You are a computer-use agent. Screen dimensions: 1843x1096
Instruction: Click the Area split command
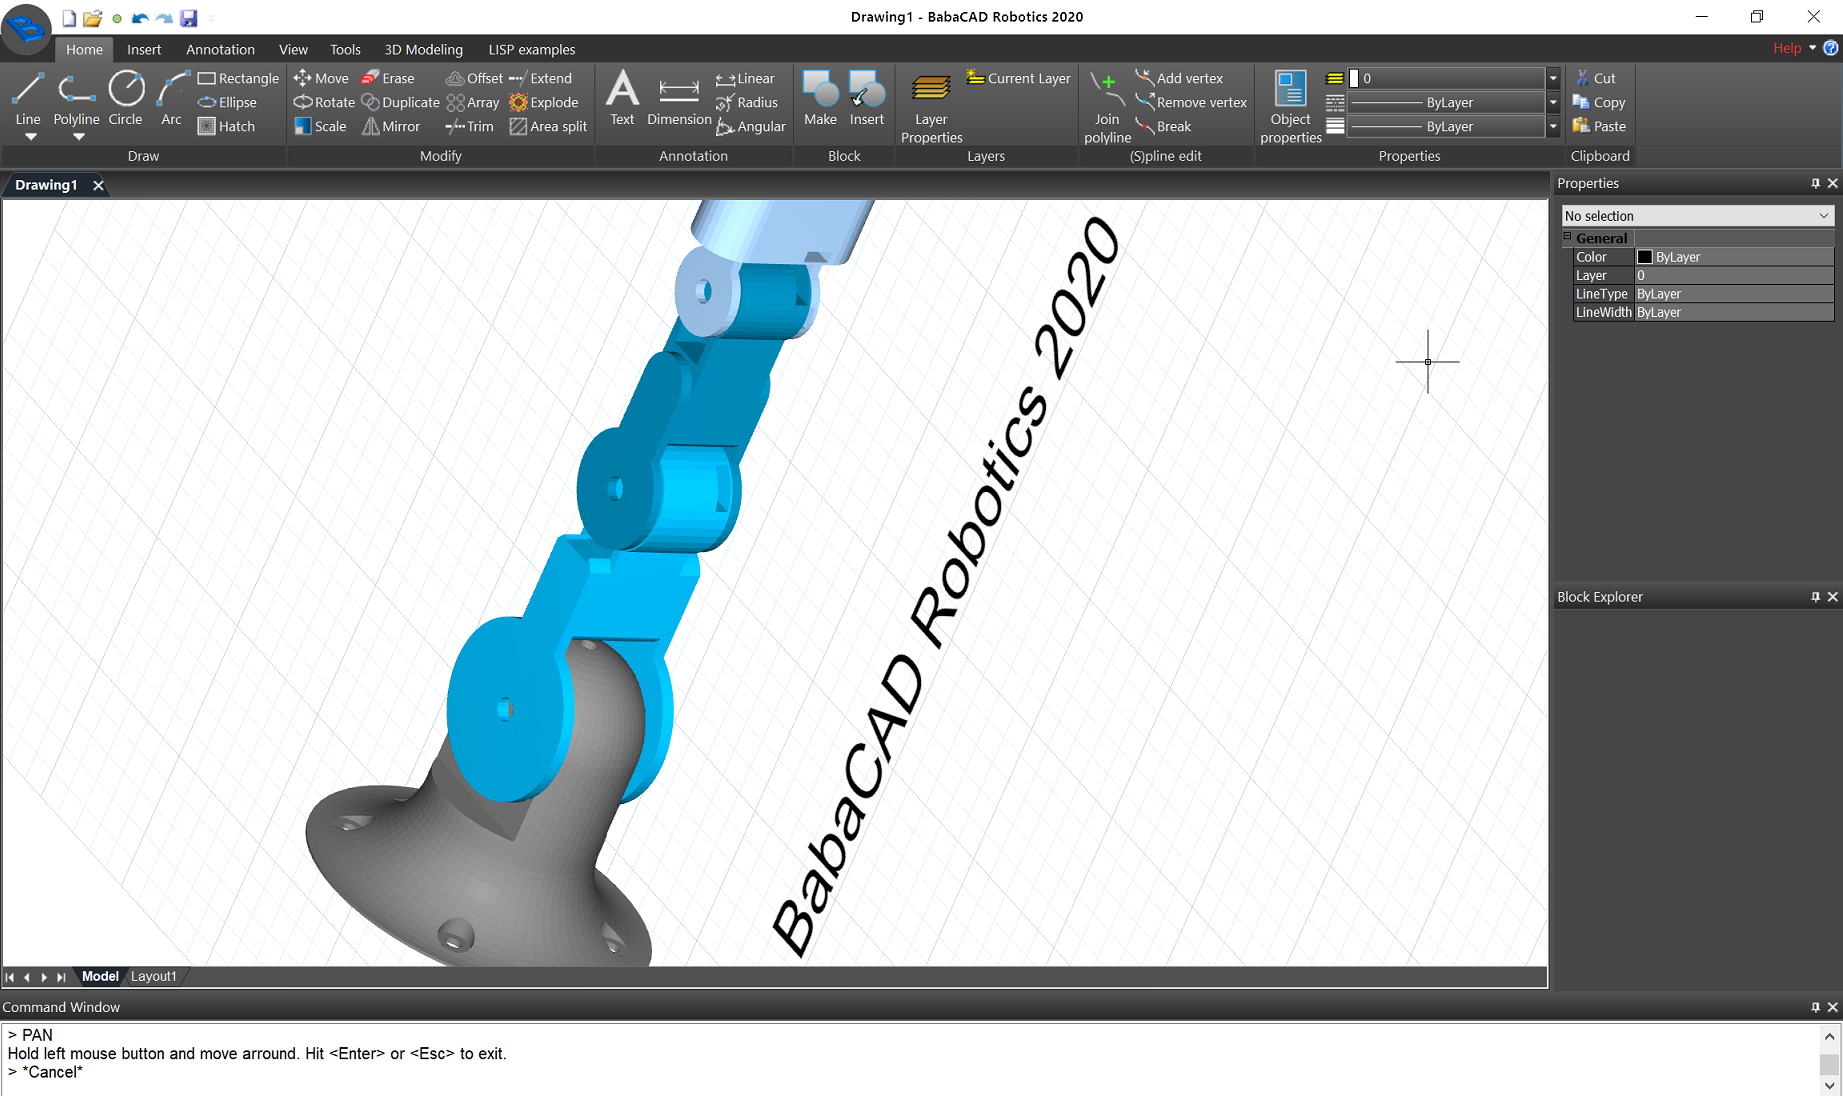(x=548, y=126)
